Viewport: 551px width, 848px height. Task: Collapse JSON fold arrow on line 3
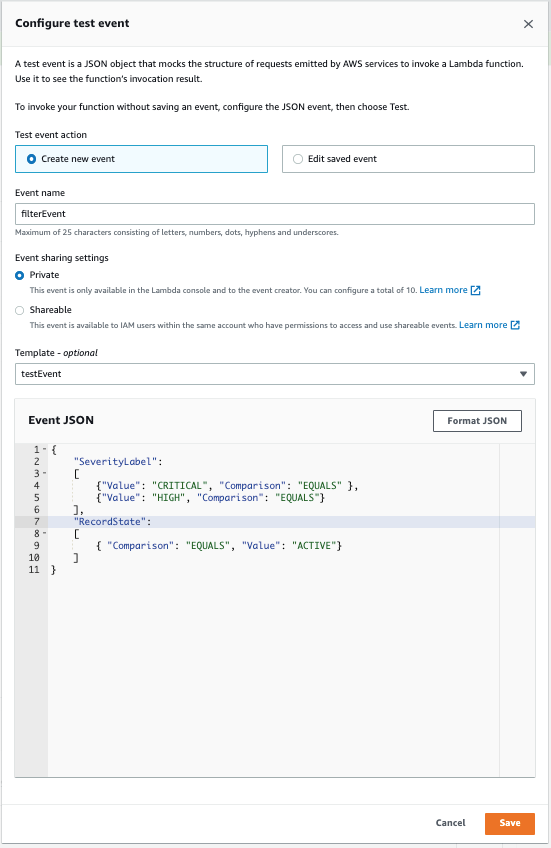pyautogui.click(x=44, y=473)
